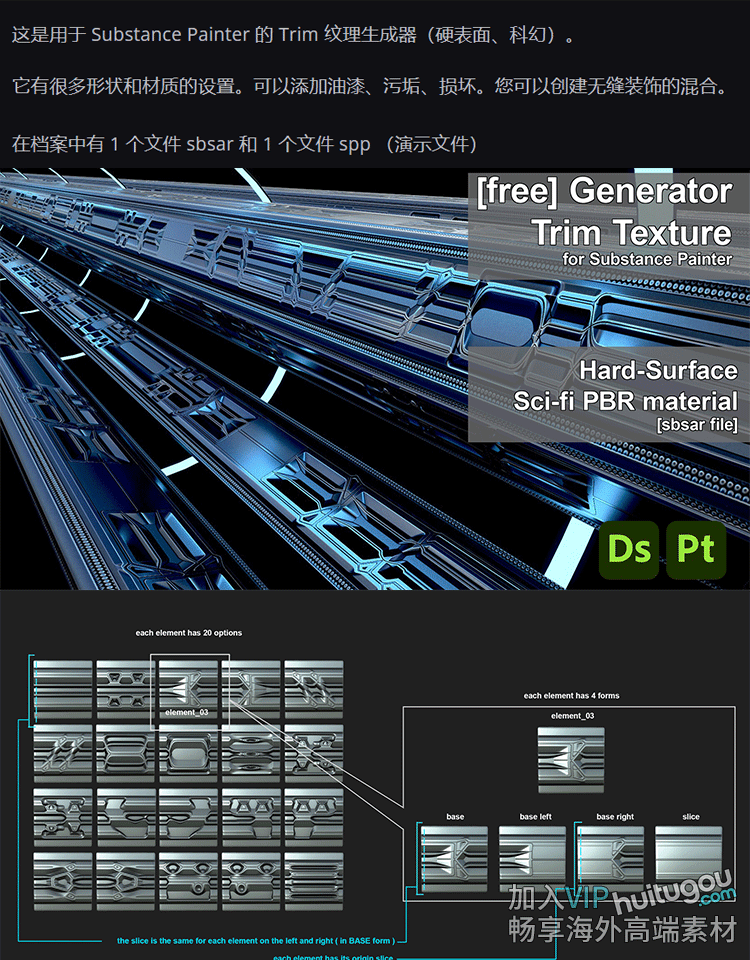Image resolution: width=750 pixels, height=960 pixels.
Task: Click the '畅享海外高端素材' watermark text
Action: (x=622, y=930)
